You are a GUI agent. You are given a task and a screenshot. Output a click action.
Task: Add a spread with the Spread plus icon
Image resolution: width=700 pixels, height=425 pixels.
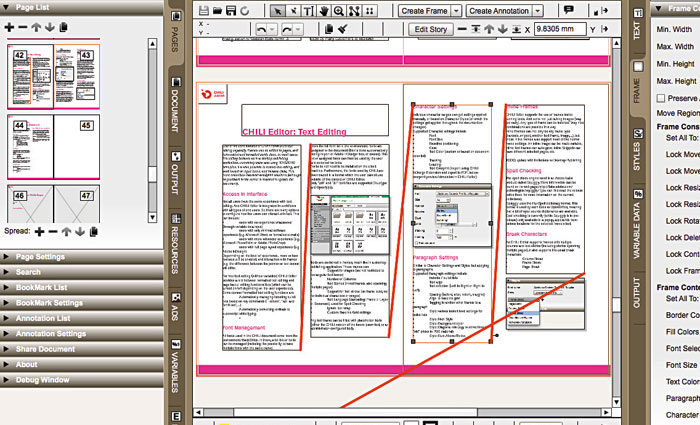click(x=39, y=232)
